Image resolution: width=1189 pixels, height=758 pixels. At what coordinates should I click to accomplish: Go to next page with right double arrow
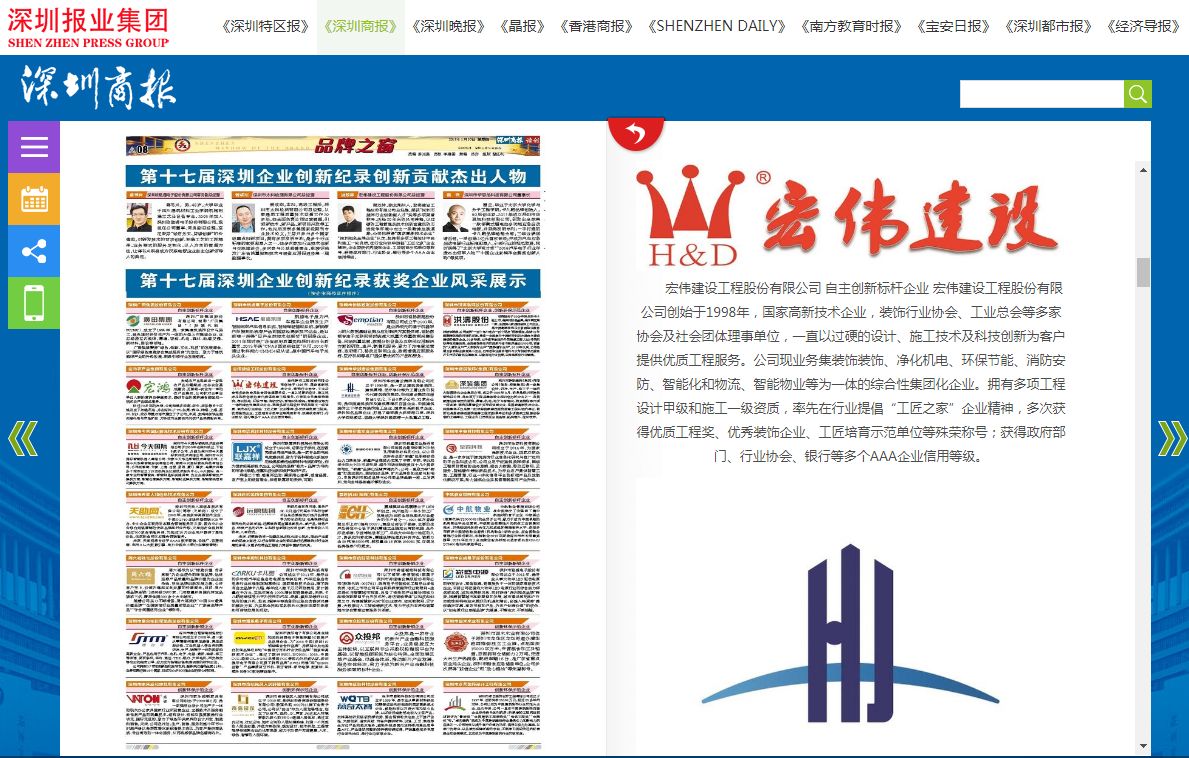click(x=1172, y=438)
